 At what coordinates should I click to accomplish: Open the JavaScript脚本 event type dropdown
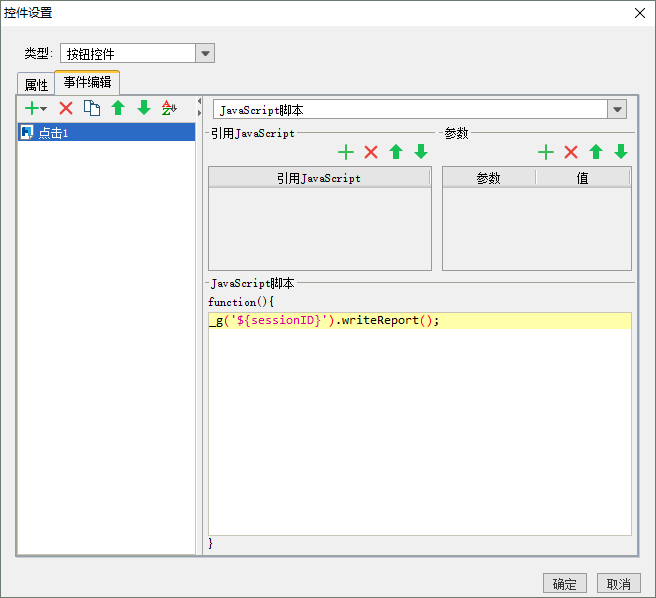pyautogui.click(x=617, y=110)
